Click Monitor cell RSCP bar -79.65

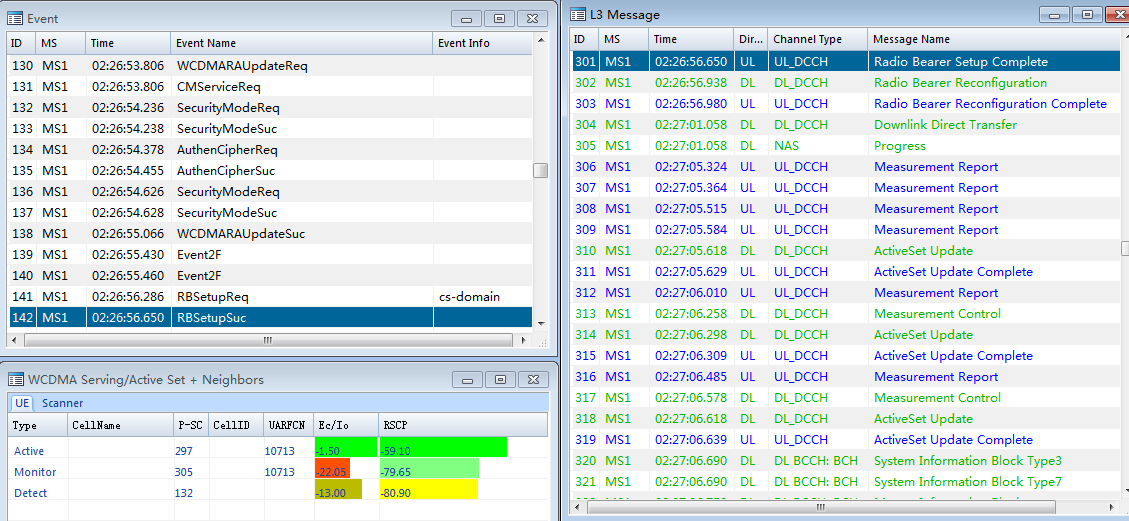(429, 468)
